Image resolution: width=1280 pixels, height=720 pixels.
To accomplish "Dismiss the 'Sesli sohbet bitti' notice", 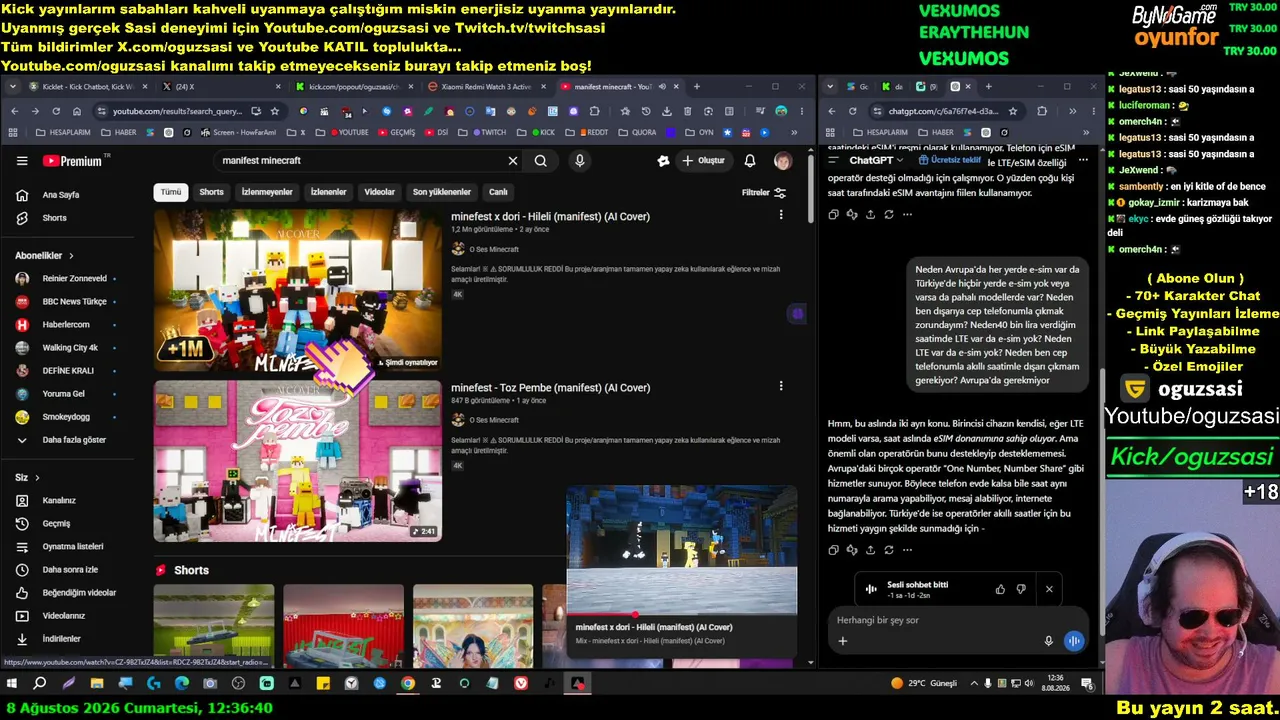I will point(1049,589).
